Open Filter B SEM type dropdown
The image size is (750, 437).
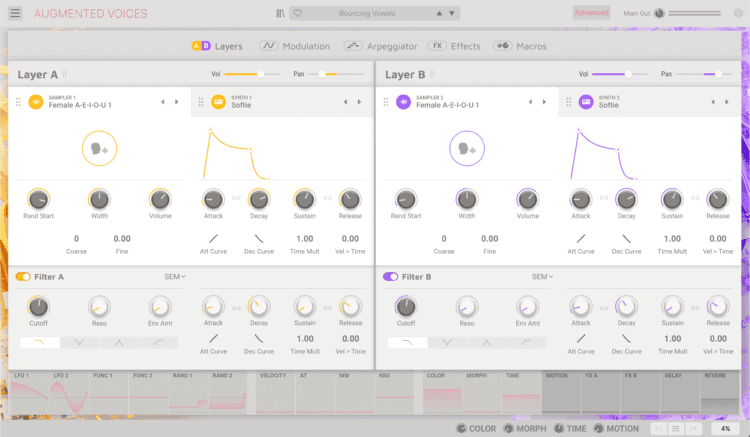[x=542, y=277]
